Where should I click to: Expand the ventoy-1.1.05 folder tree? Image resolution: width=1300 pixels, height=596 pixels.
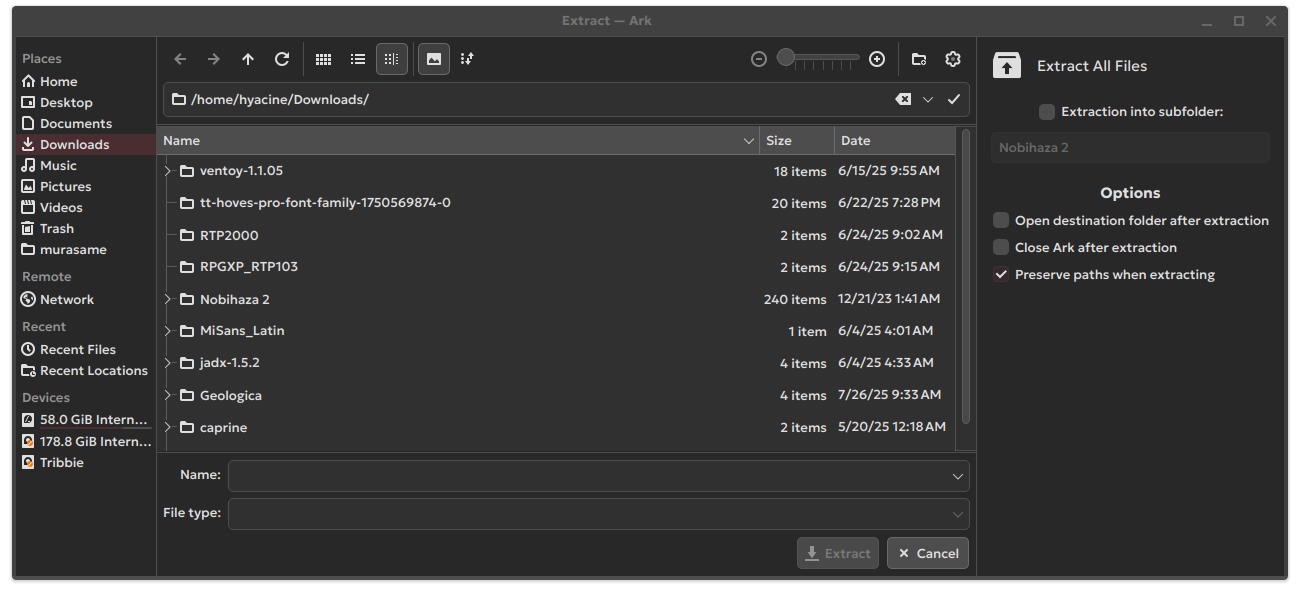click(x=168, y=171)
